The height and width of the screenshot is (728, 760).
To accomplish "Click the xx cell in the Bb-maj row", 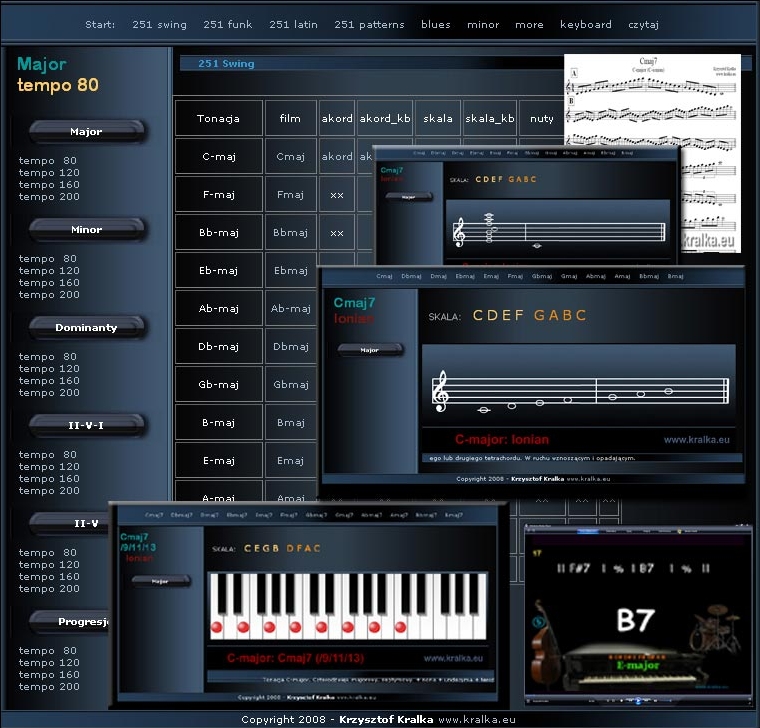I will [x=337, y=232].
